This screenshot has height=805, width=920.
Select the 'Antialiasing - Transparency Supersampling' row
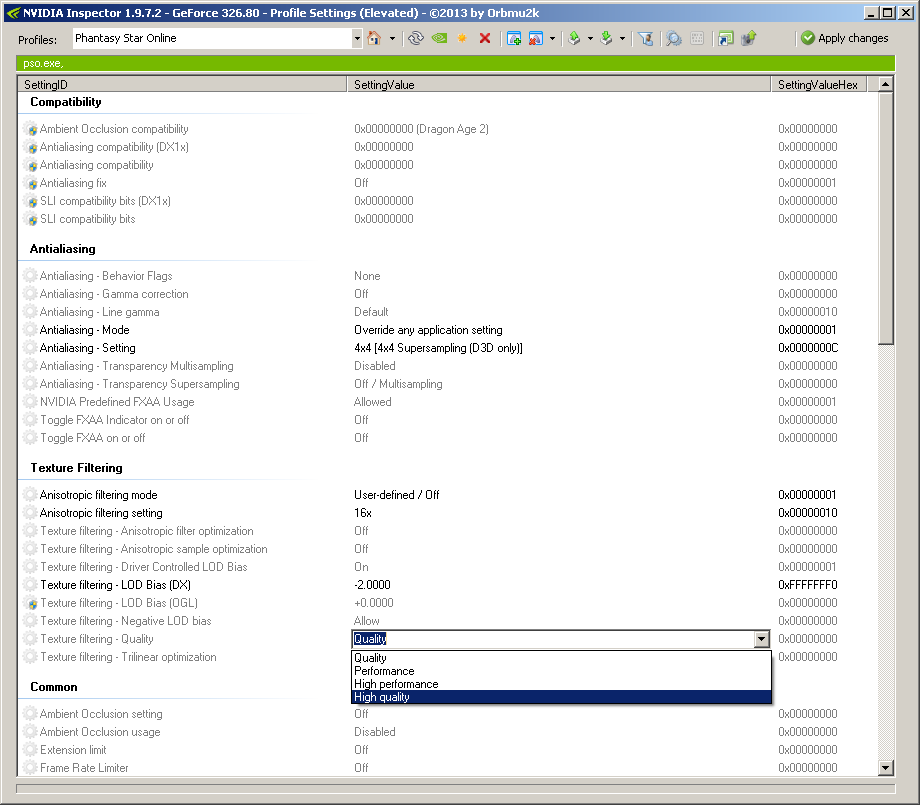(448, 384)
